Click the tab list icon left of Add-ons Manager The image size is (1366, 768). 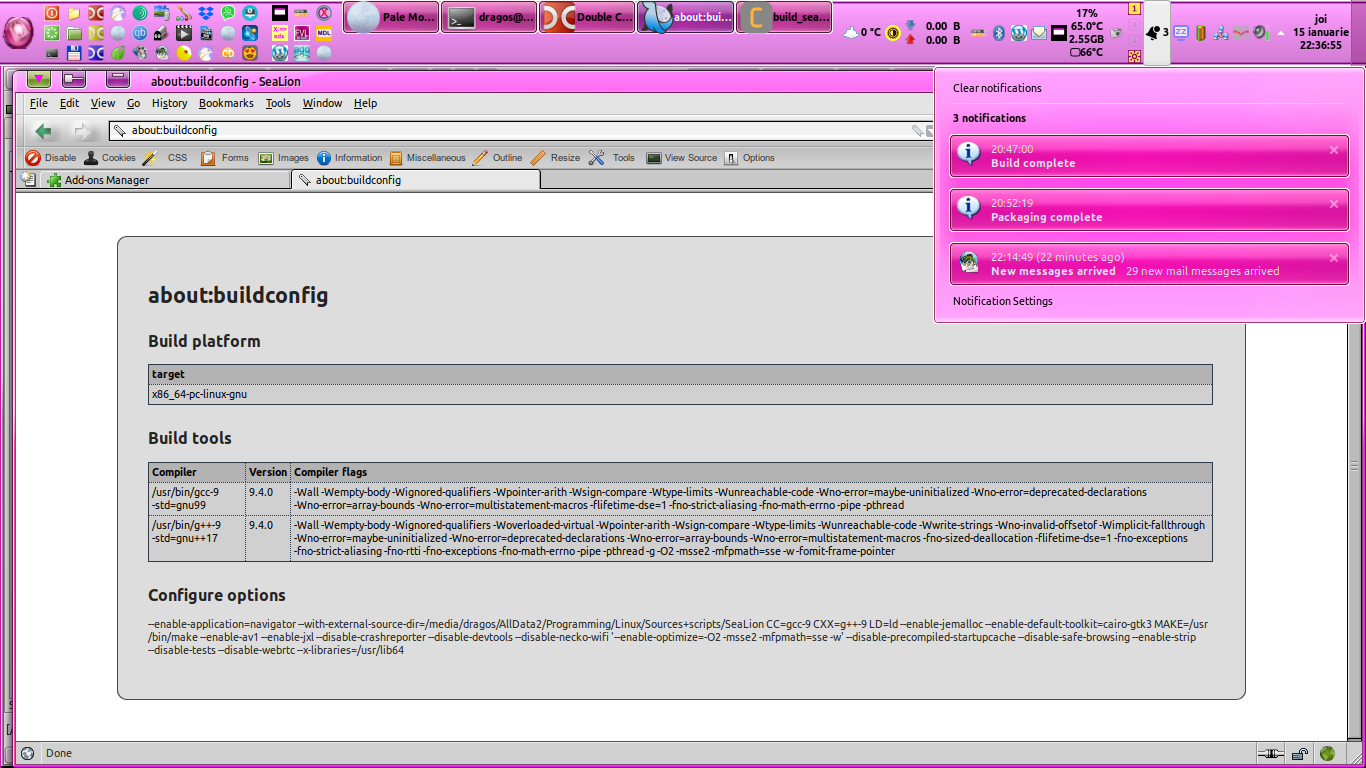[x=27, y=180]
